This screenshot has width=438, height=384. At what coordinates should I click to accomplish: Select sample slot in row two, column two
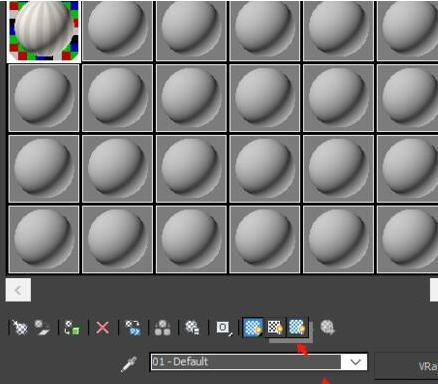(118, 98)
